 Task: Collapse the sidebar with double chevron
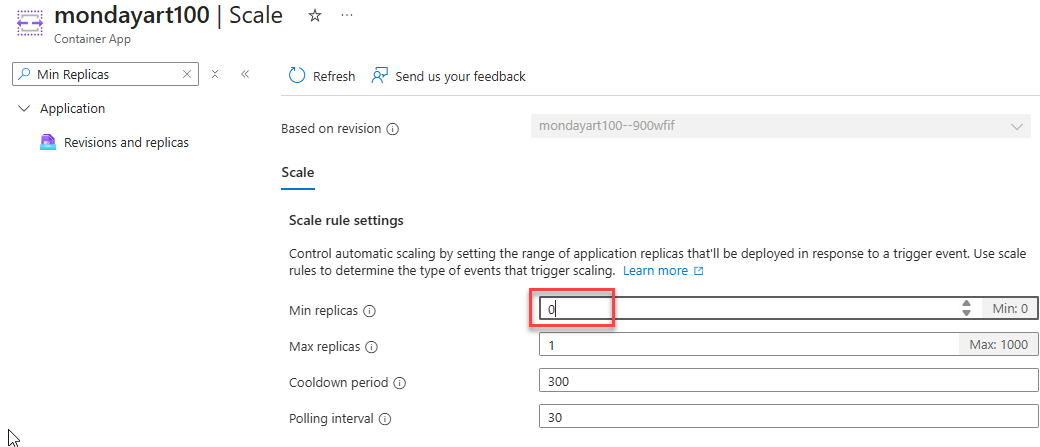pos(245,74)
